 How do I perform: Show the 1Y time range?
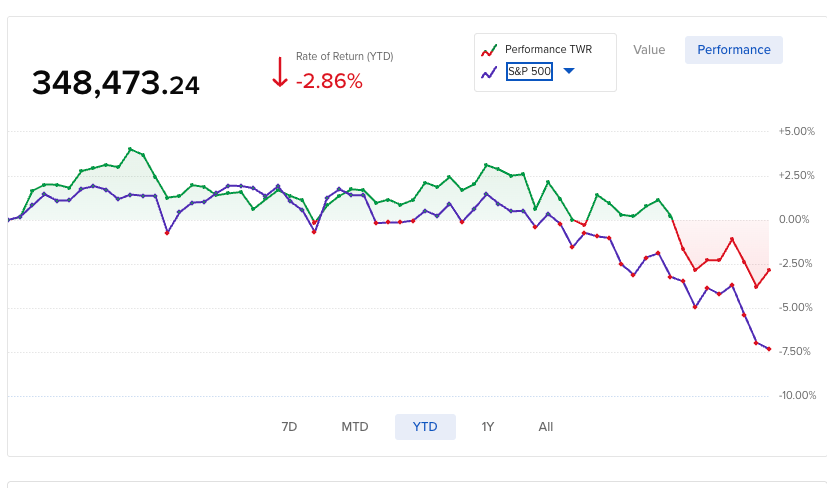click(488, 427)
